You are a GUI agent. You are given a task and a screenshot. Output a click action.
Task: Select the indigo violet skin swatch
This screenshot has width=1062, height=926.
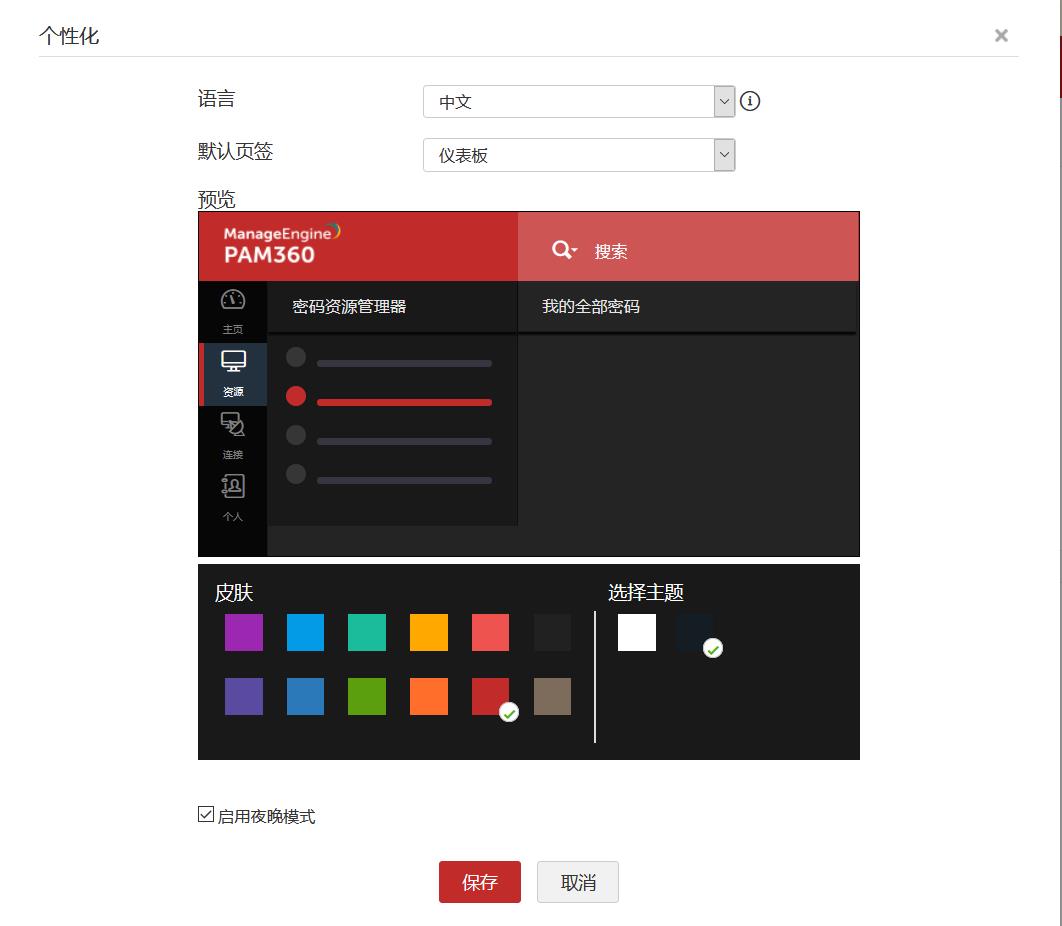coord(244,696)
